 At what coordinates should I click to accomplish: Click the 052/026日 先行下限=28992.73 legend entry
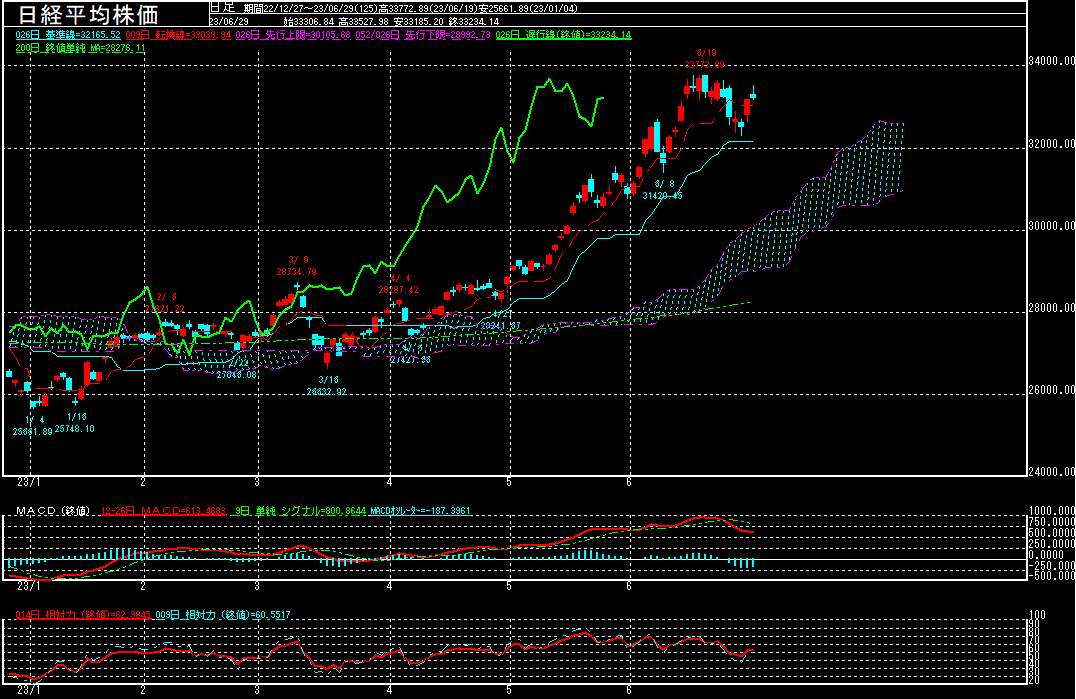(423, 35)
